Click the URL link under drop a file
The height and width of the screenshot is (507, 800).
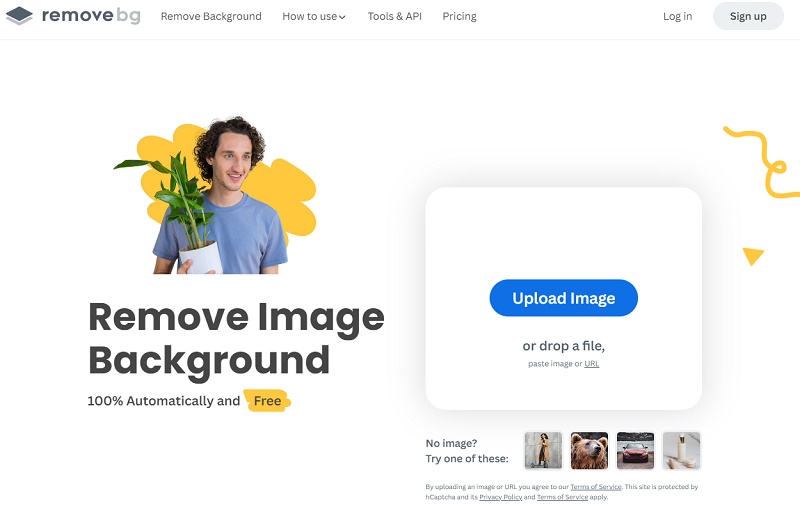[x=591, y=364]
